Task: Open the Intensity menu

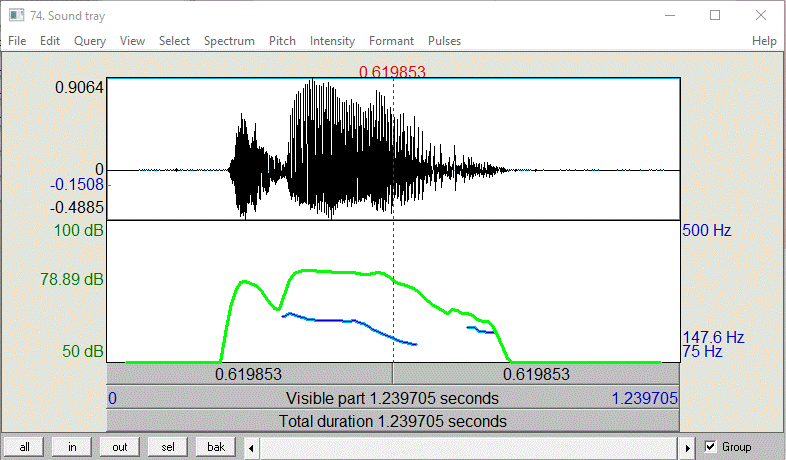Action: (x=332, y=41)
